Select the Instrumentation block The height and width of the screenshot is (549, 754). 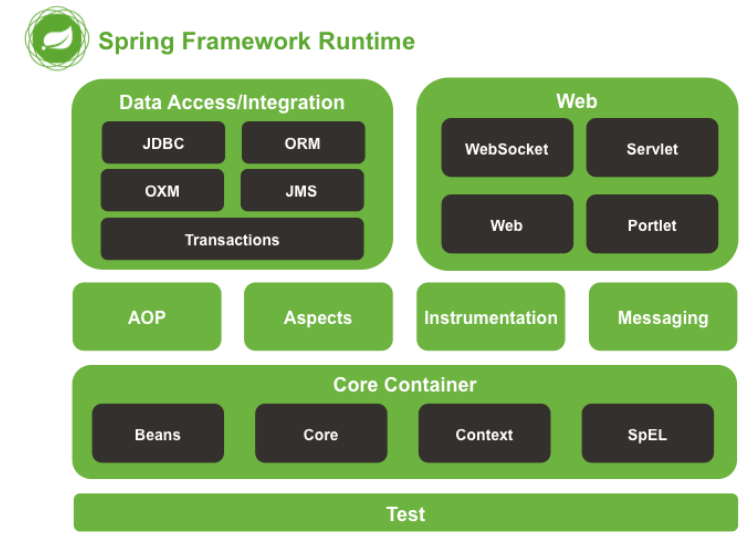point(491,317)
